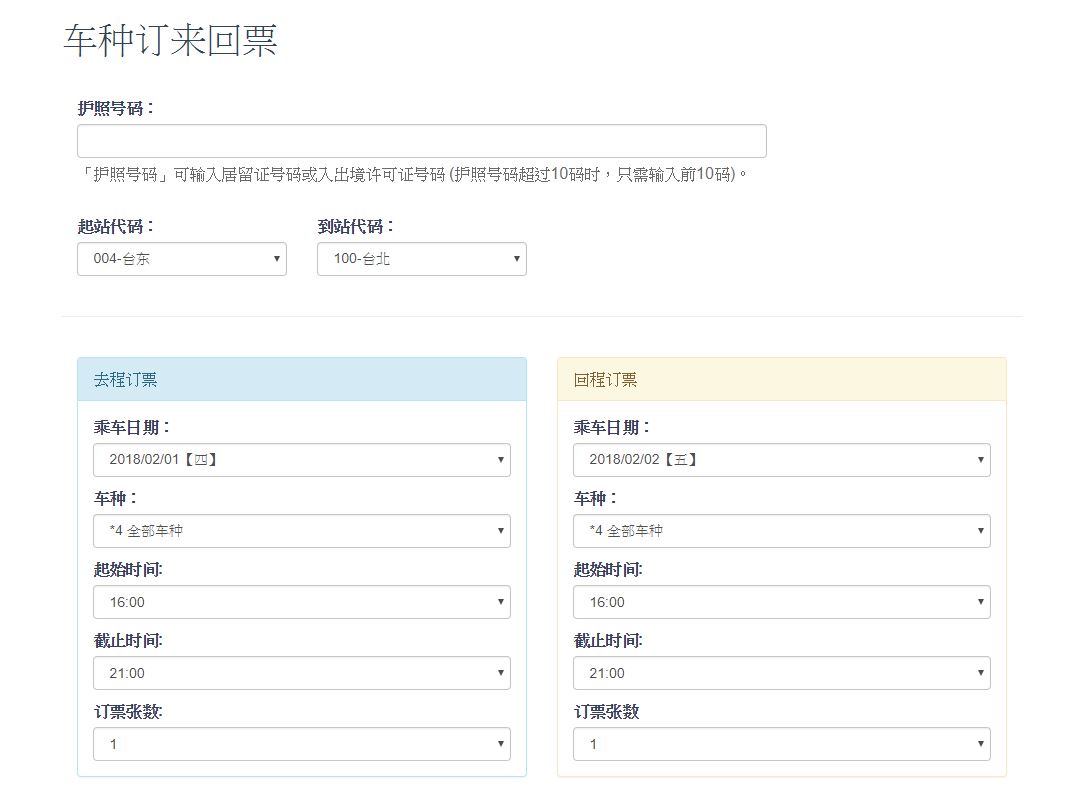Viewport: 1087px width, 809px height.
Task: Open the 到站代码 dropdown showing 100-台北
Action: (x=421, y=259)
